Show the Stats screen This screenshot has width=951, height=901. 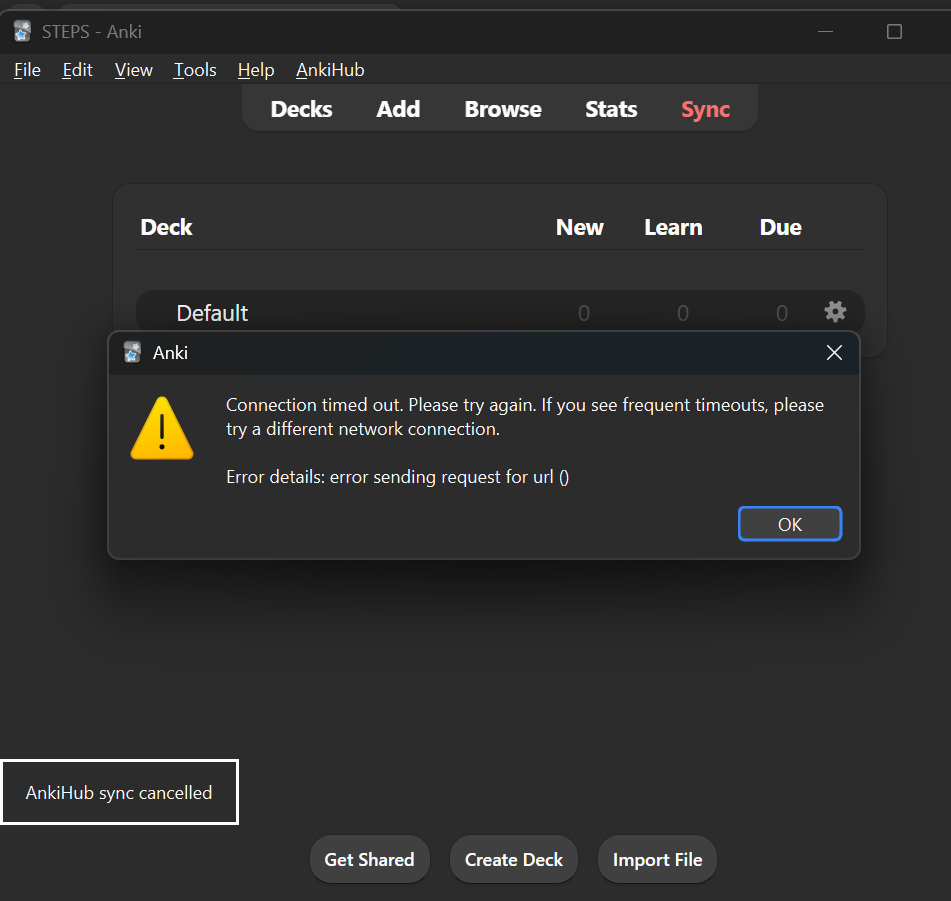(x=611, y=109)
